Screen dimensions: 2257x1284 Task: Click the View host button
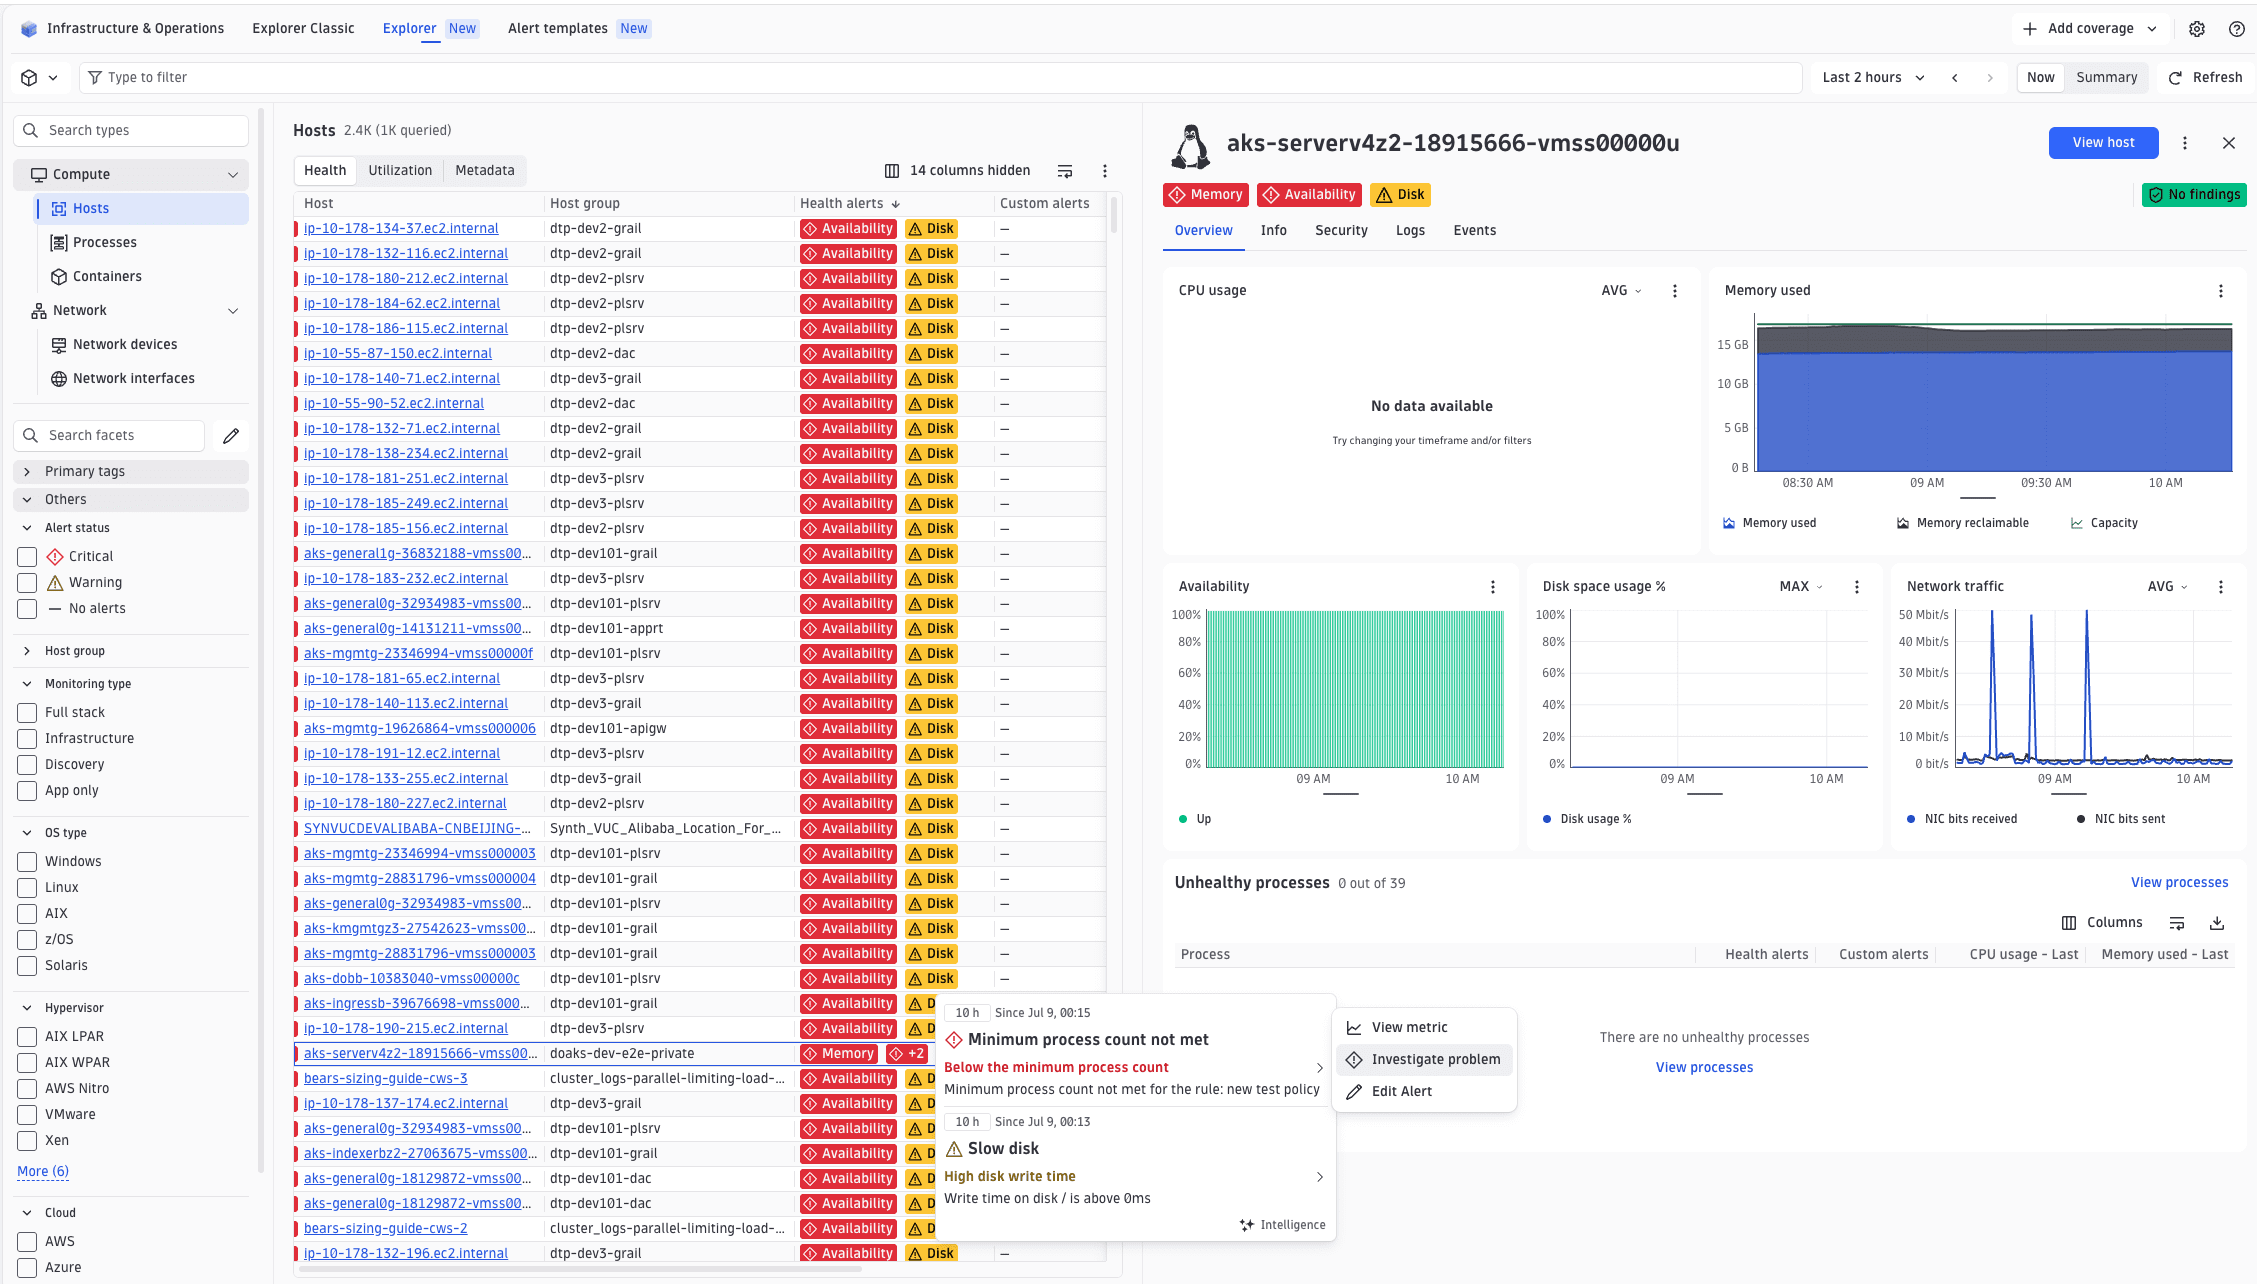[x=2103, y=143]
